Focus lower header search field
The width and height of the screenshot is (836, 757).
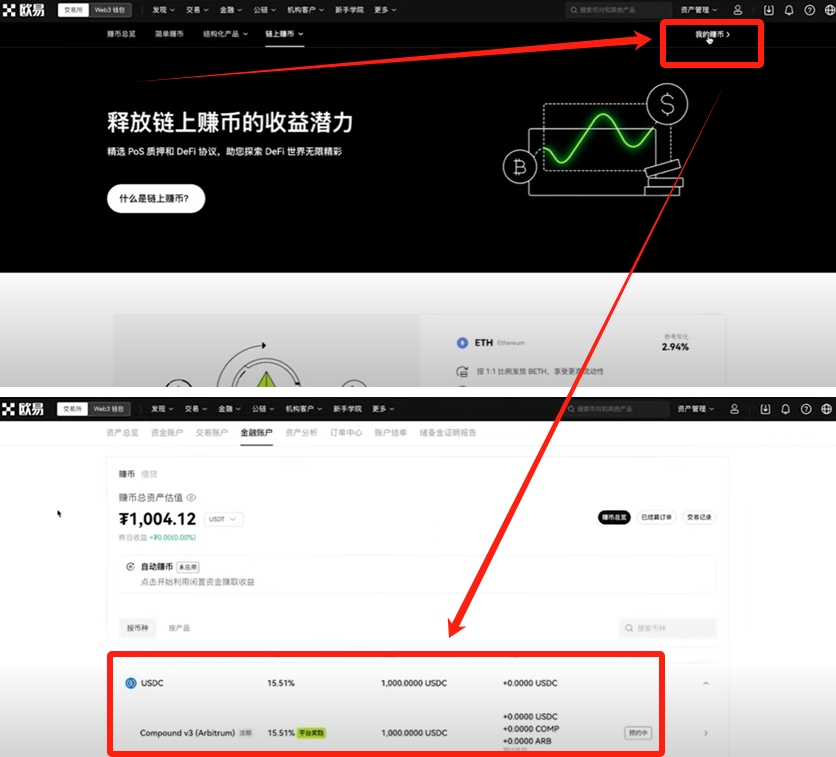click(x=615, y=409)
